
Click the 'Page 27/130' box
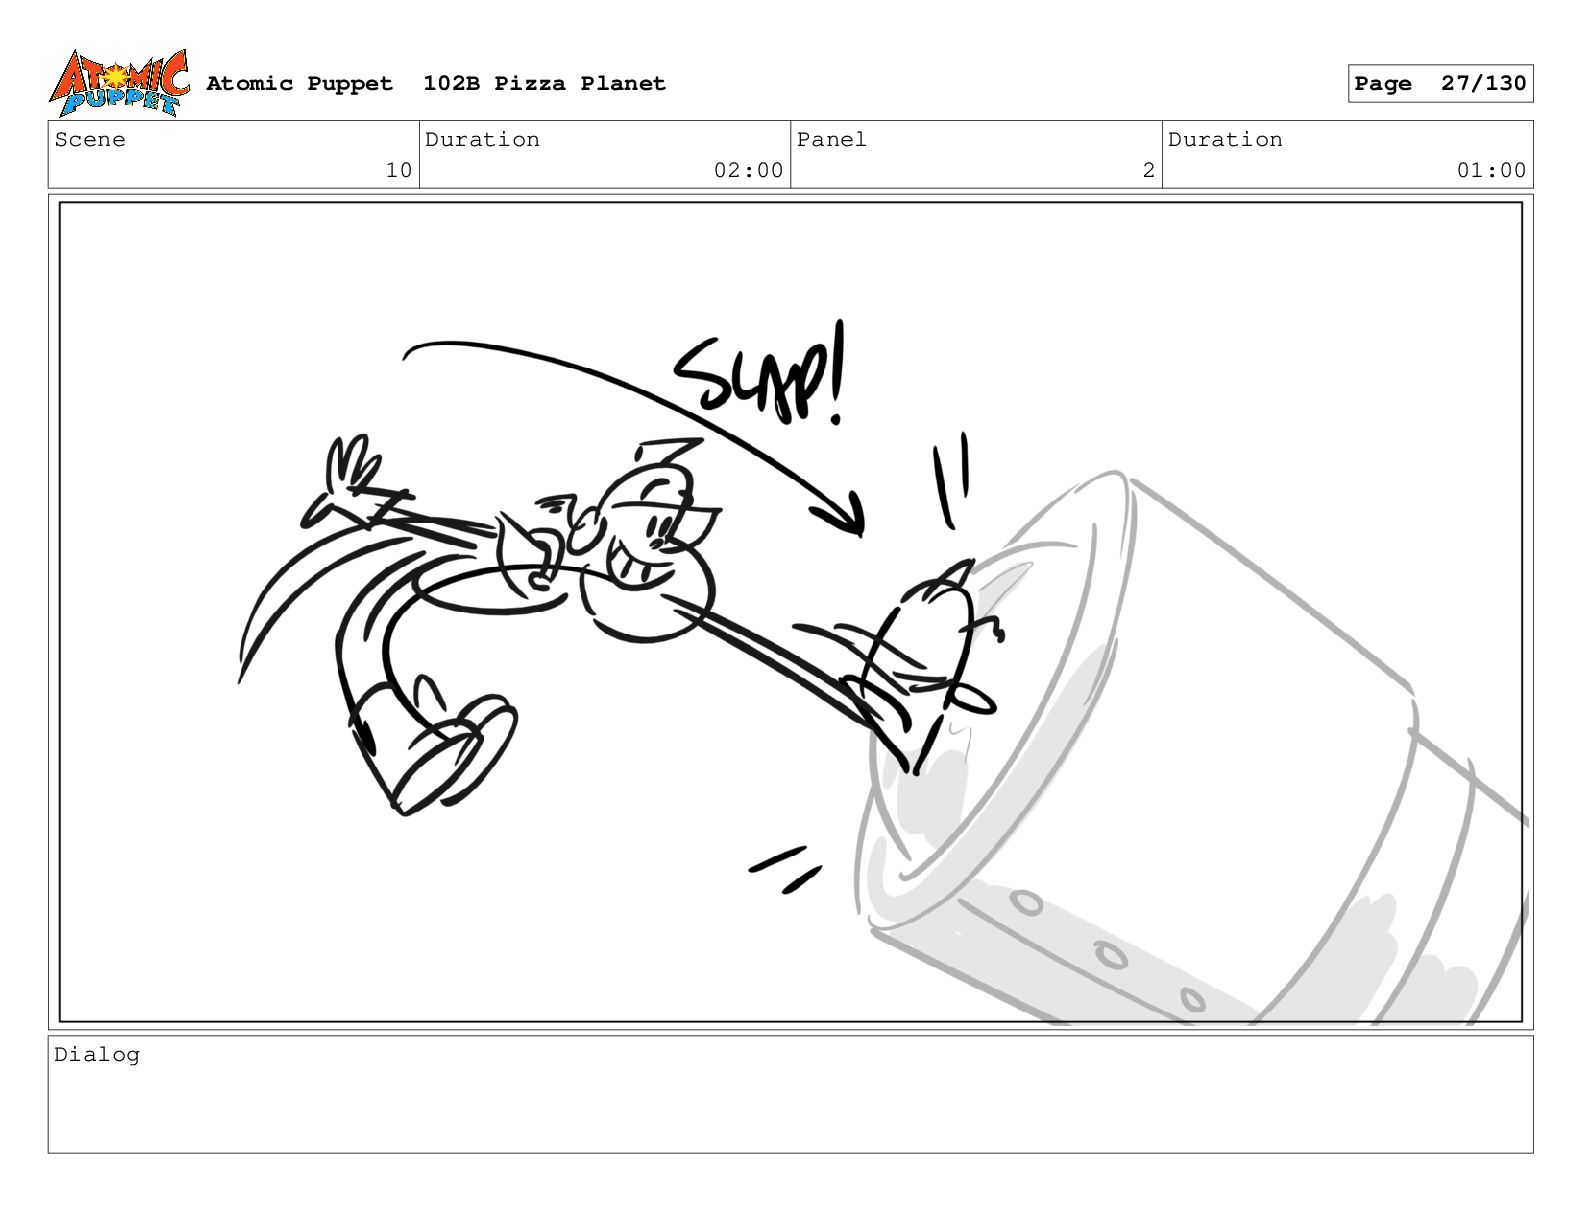coord(1440,83)
